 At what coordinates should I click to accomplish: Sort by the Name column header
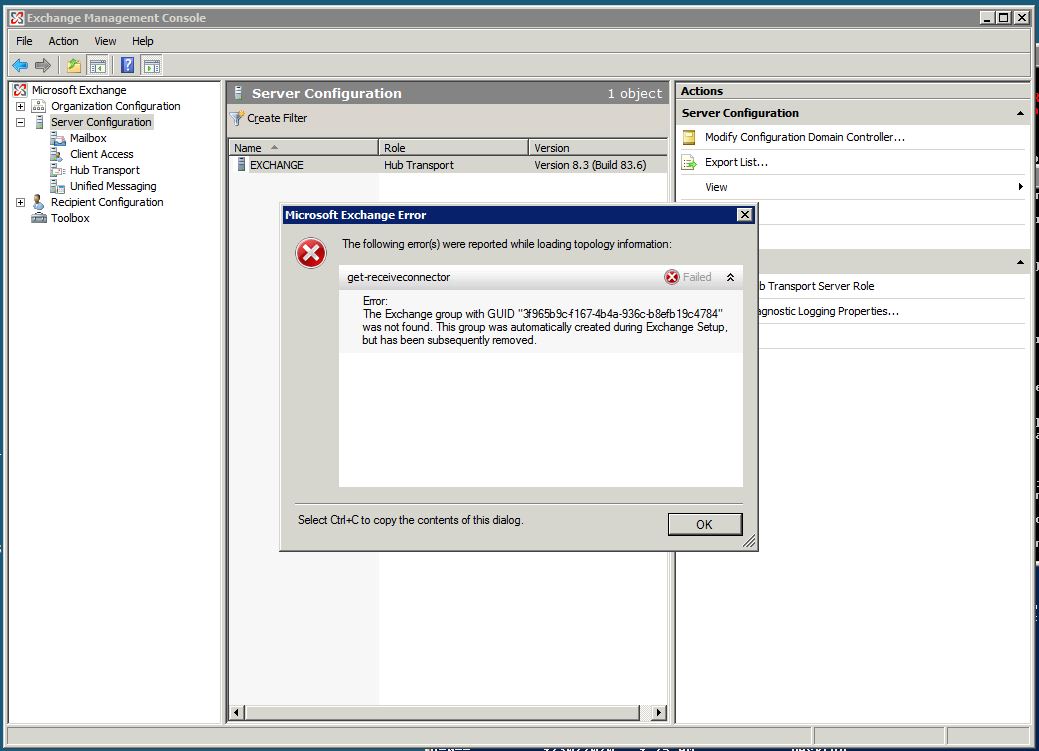click(x=303, y=148)
